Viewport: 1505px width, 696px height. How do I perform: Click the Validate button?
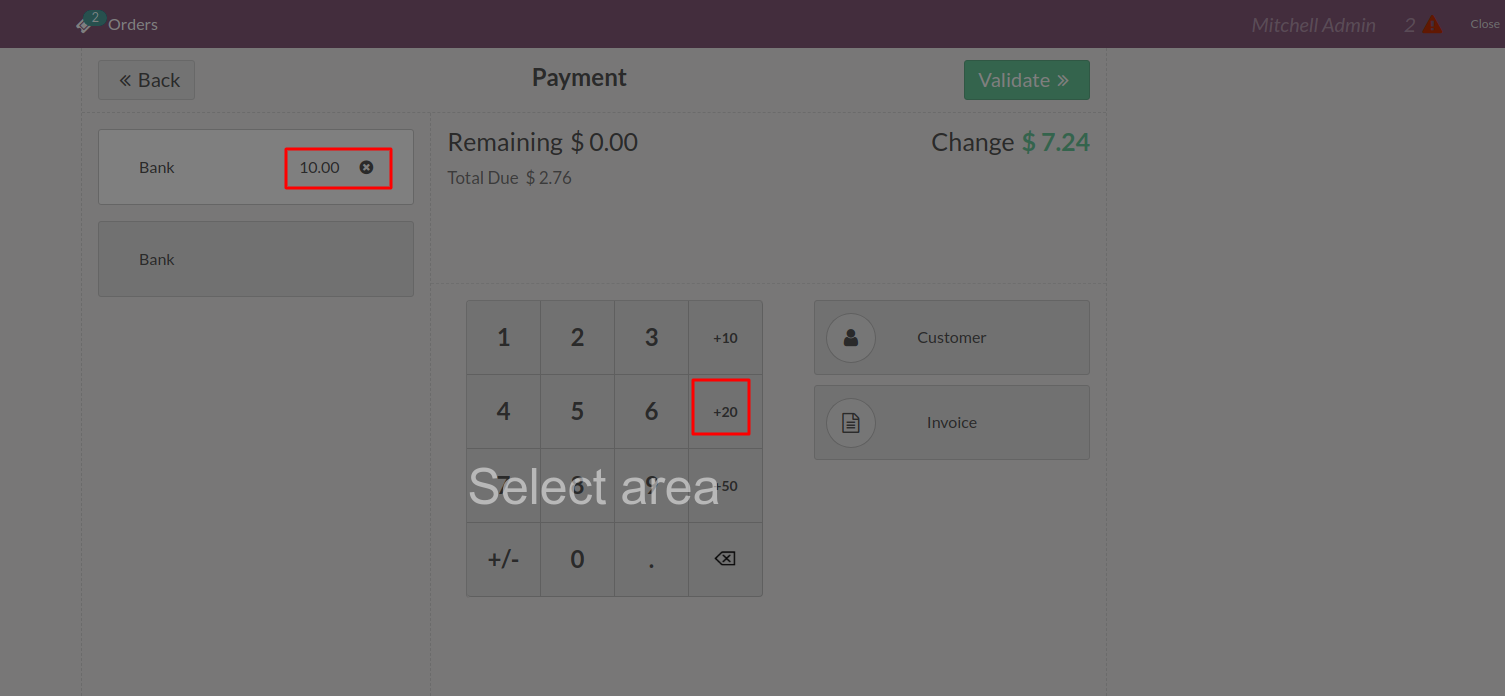(x=1026, y=79)
